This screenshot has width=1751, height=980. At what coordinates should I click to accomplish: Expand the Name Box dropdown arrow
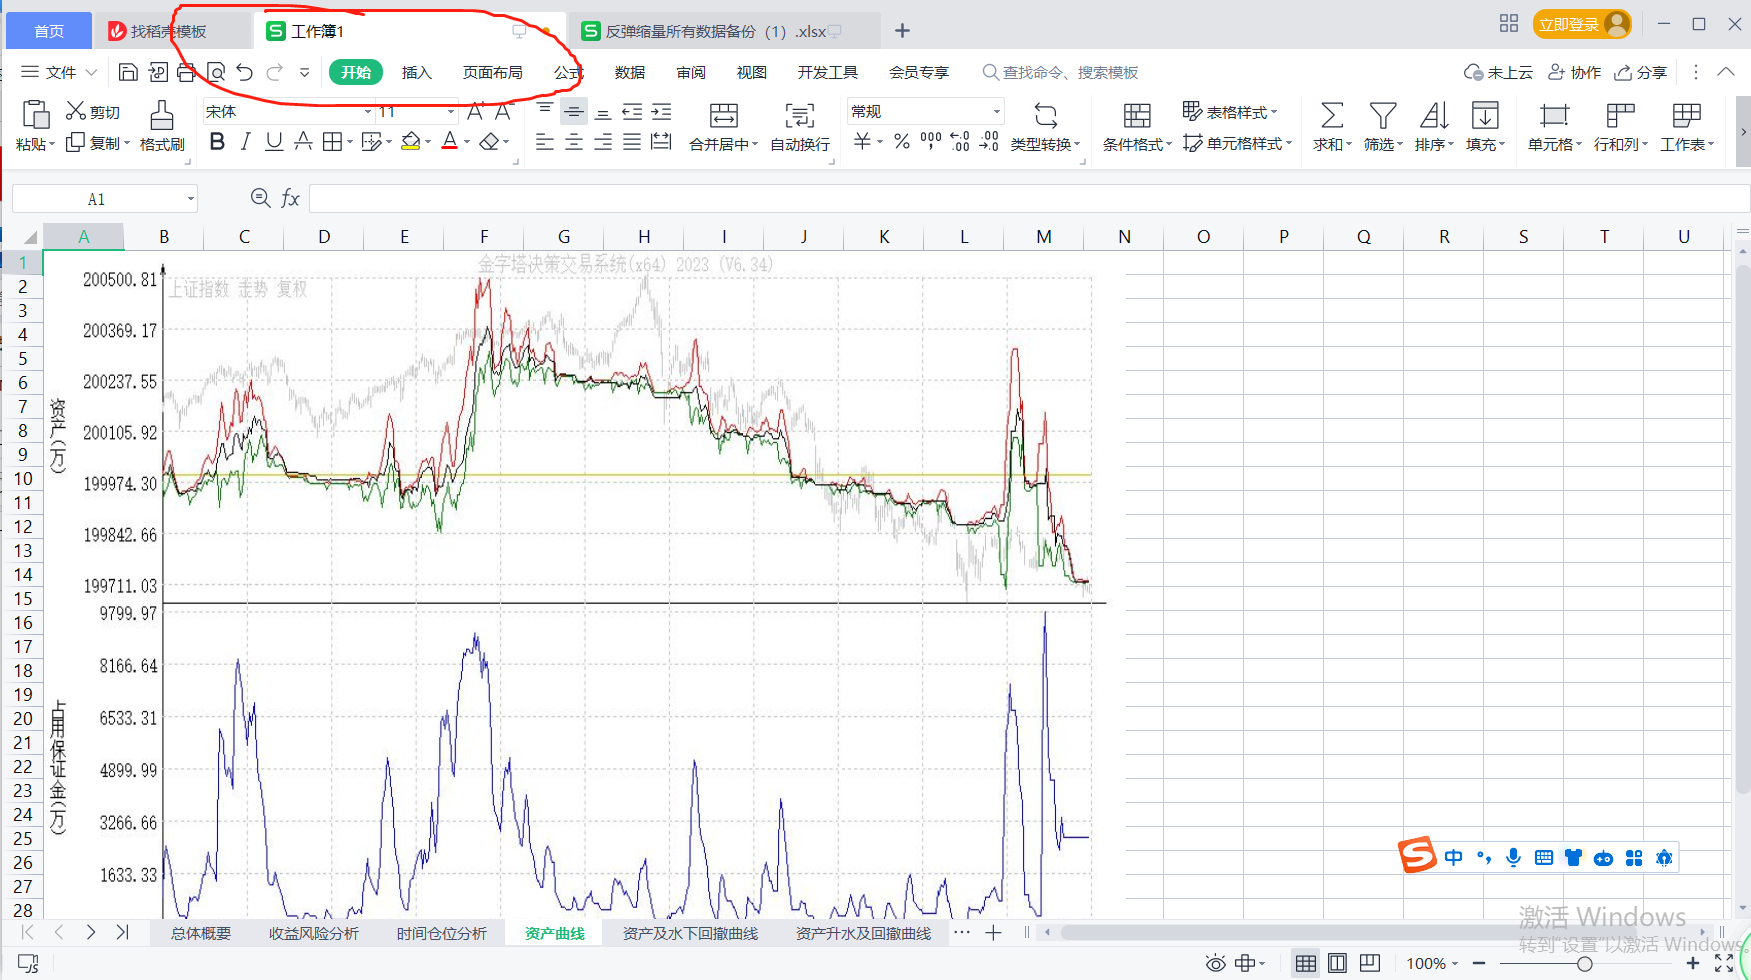point(190,199)
